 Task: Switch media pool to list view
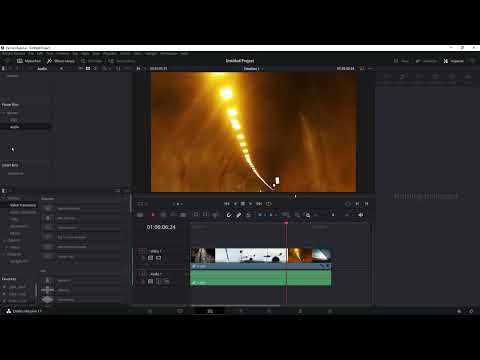pos(95,68)
